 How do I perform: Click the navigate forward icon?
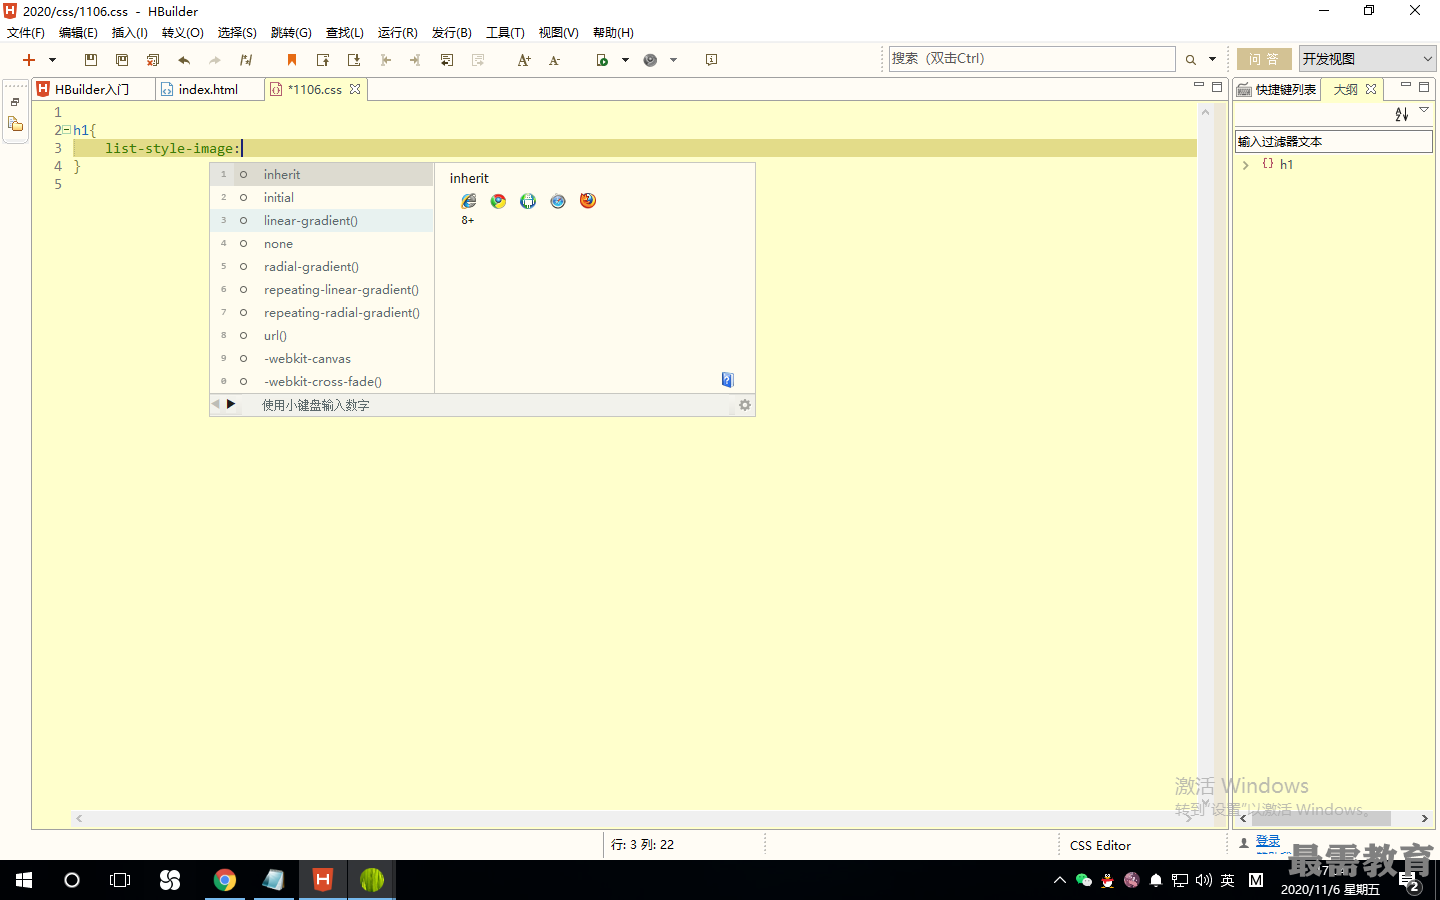(x=416, y=60)
